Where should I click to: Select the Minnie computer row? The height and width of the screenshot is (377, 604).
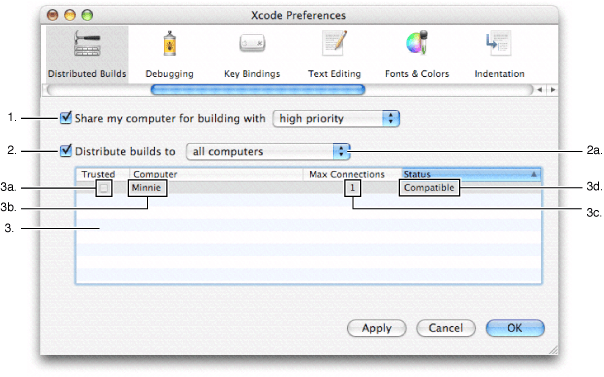pyautogui.click(x=308, y=188)
